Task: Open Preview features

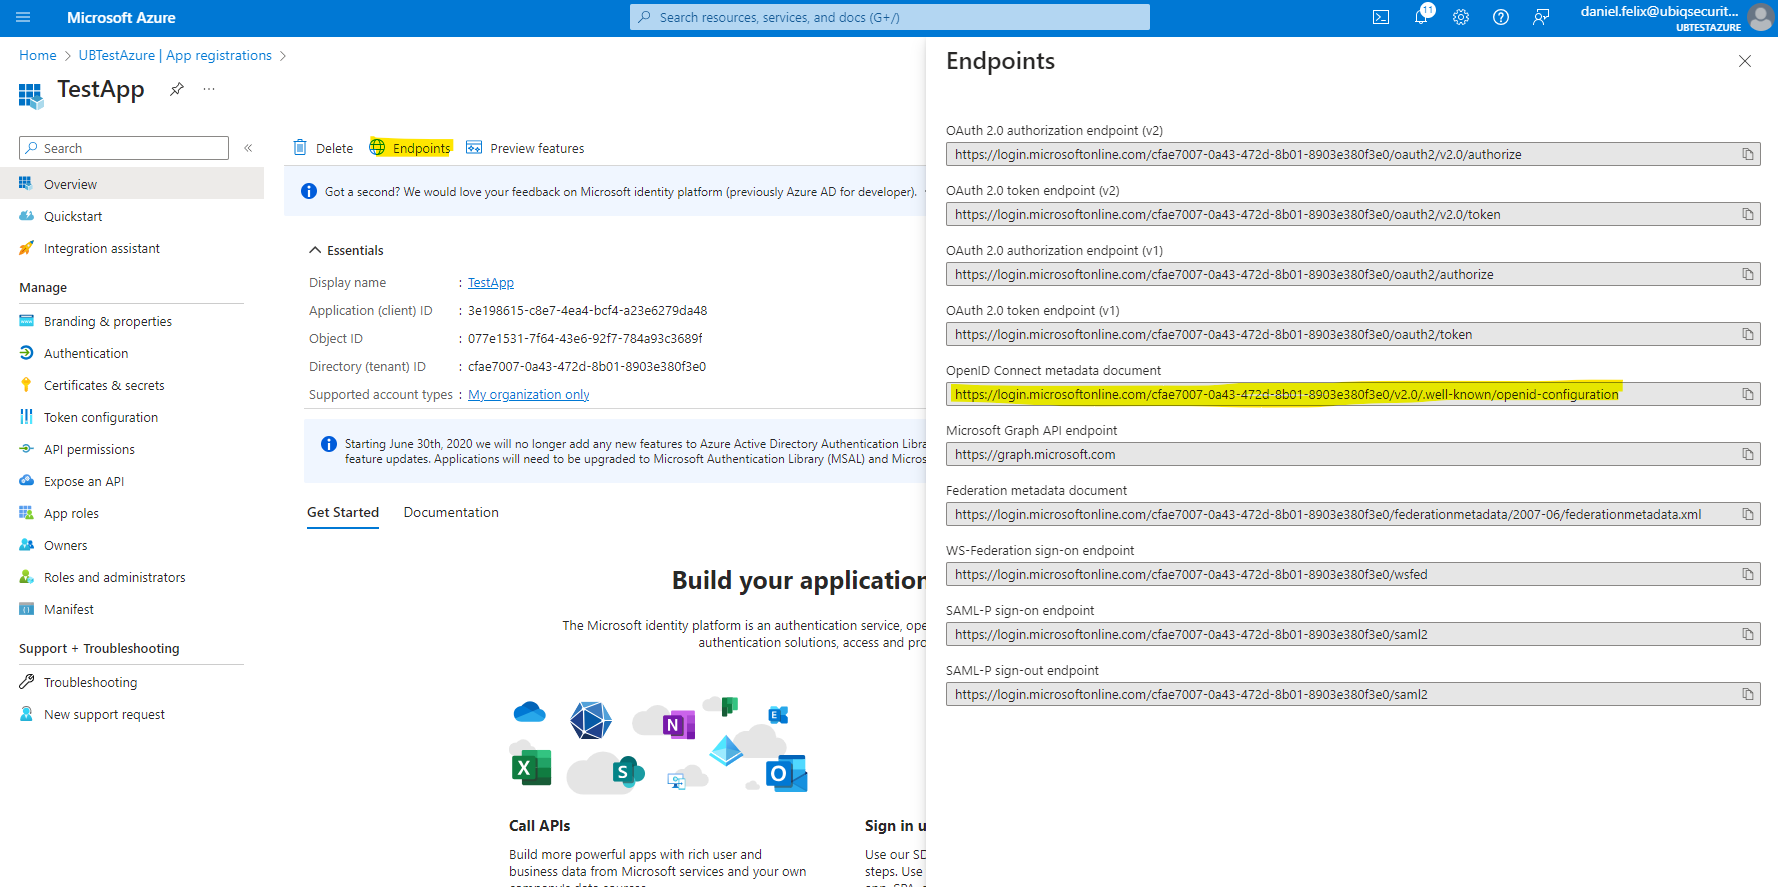Action: tap(525, 148)
